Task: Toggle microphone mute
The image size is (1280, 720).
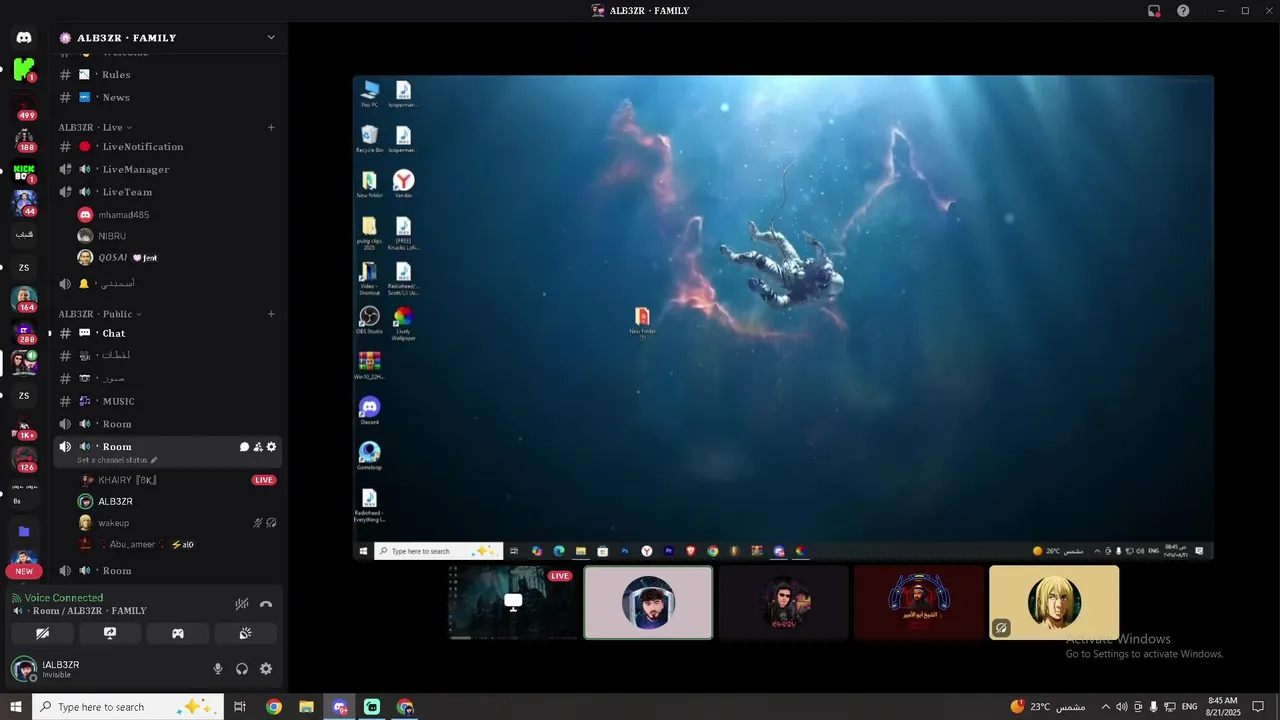Action: point(218,669)
